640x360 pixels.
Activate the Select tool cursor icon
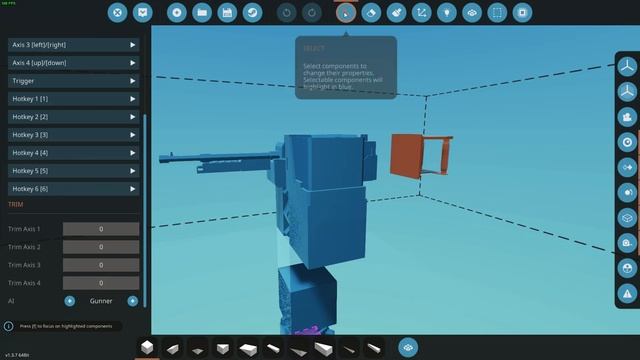[x=346, y=13]
